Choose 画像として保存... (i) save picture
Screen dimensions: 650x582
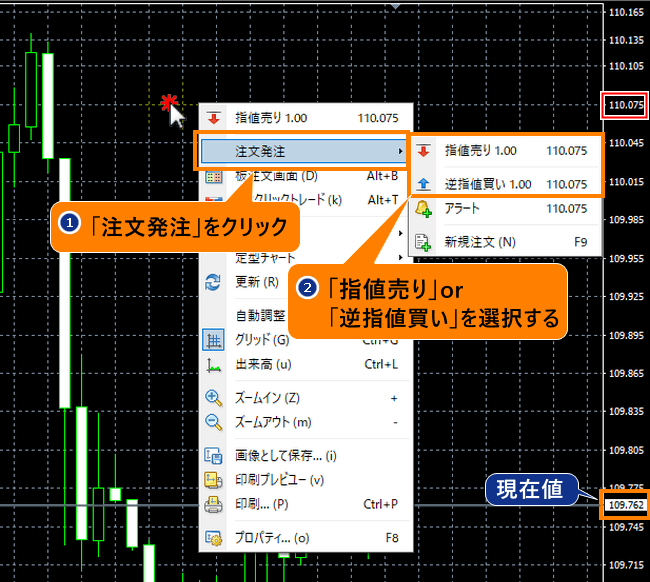pos(306,456)
